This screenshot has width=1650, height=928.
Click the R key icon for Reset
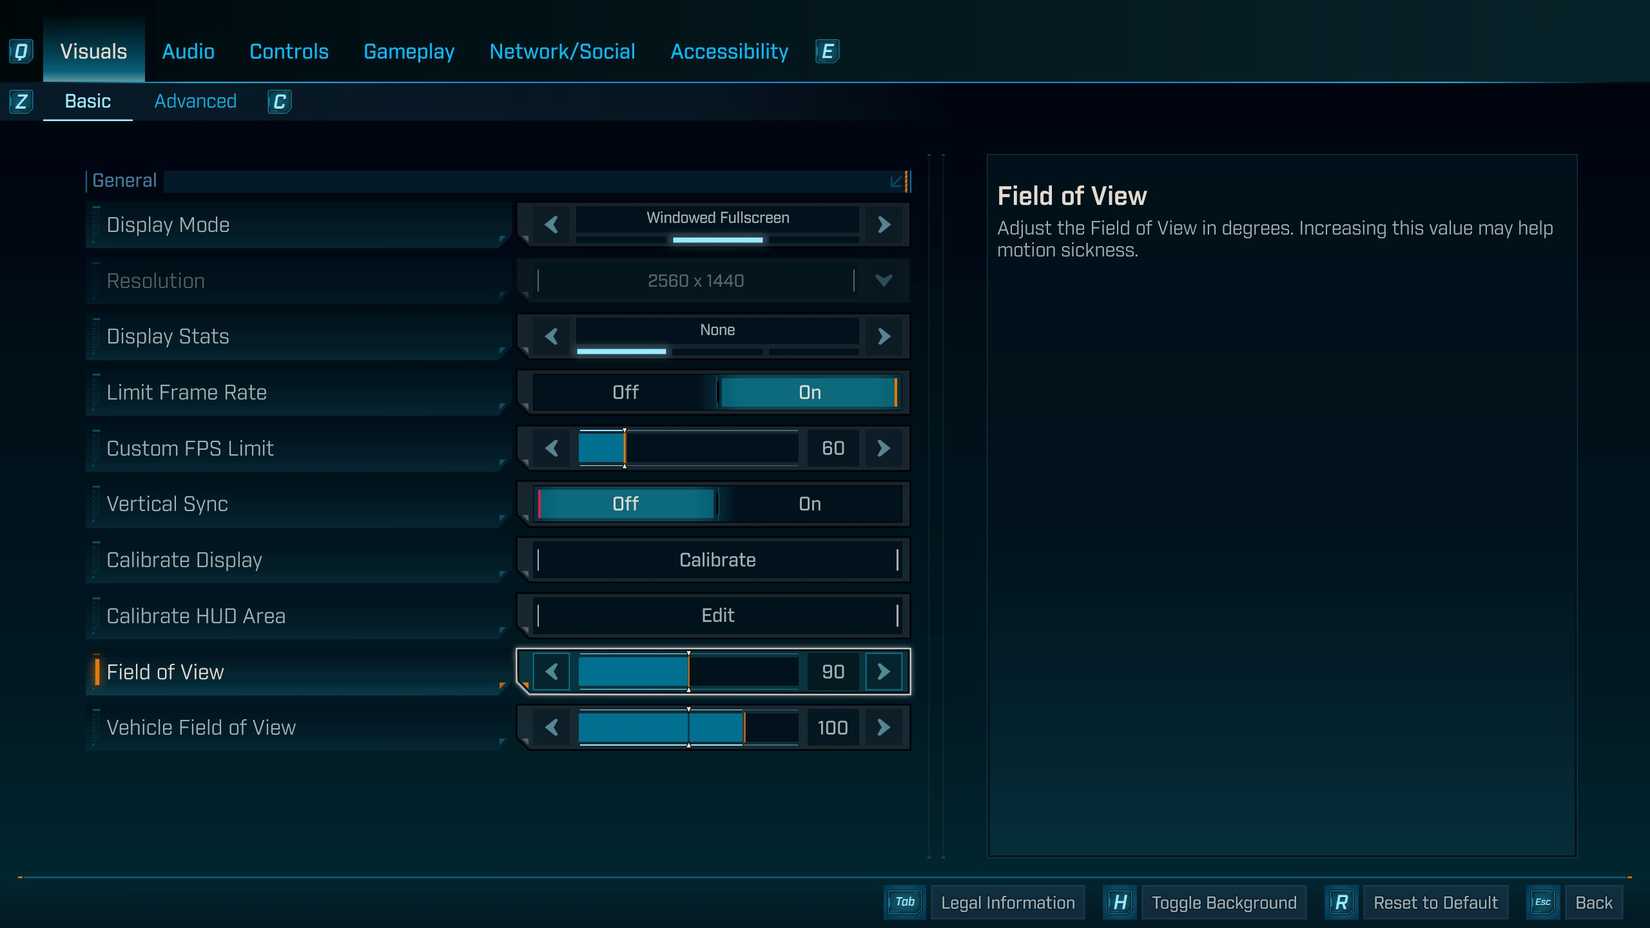pos(1341,902)
